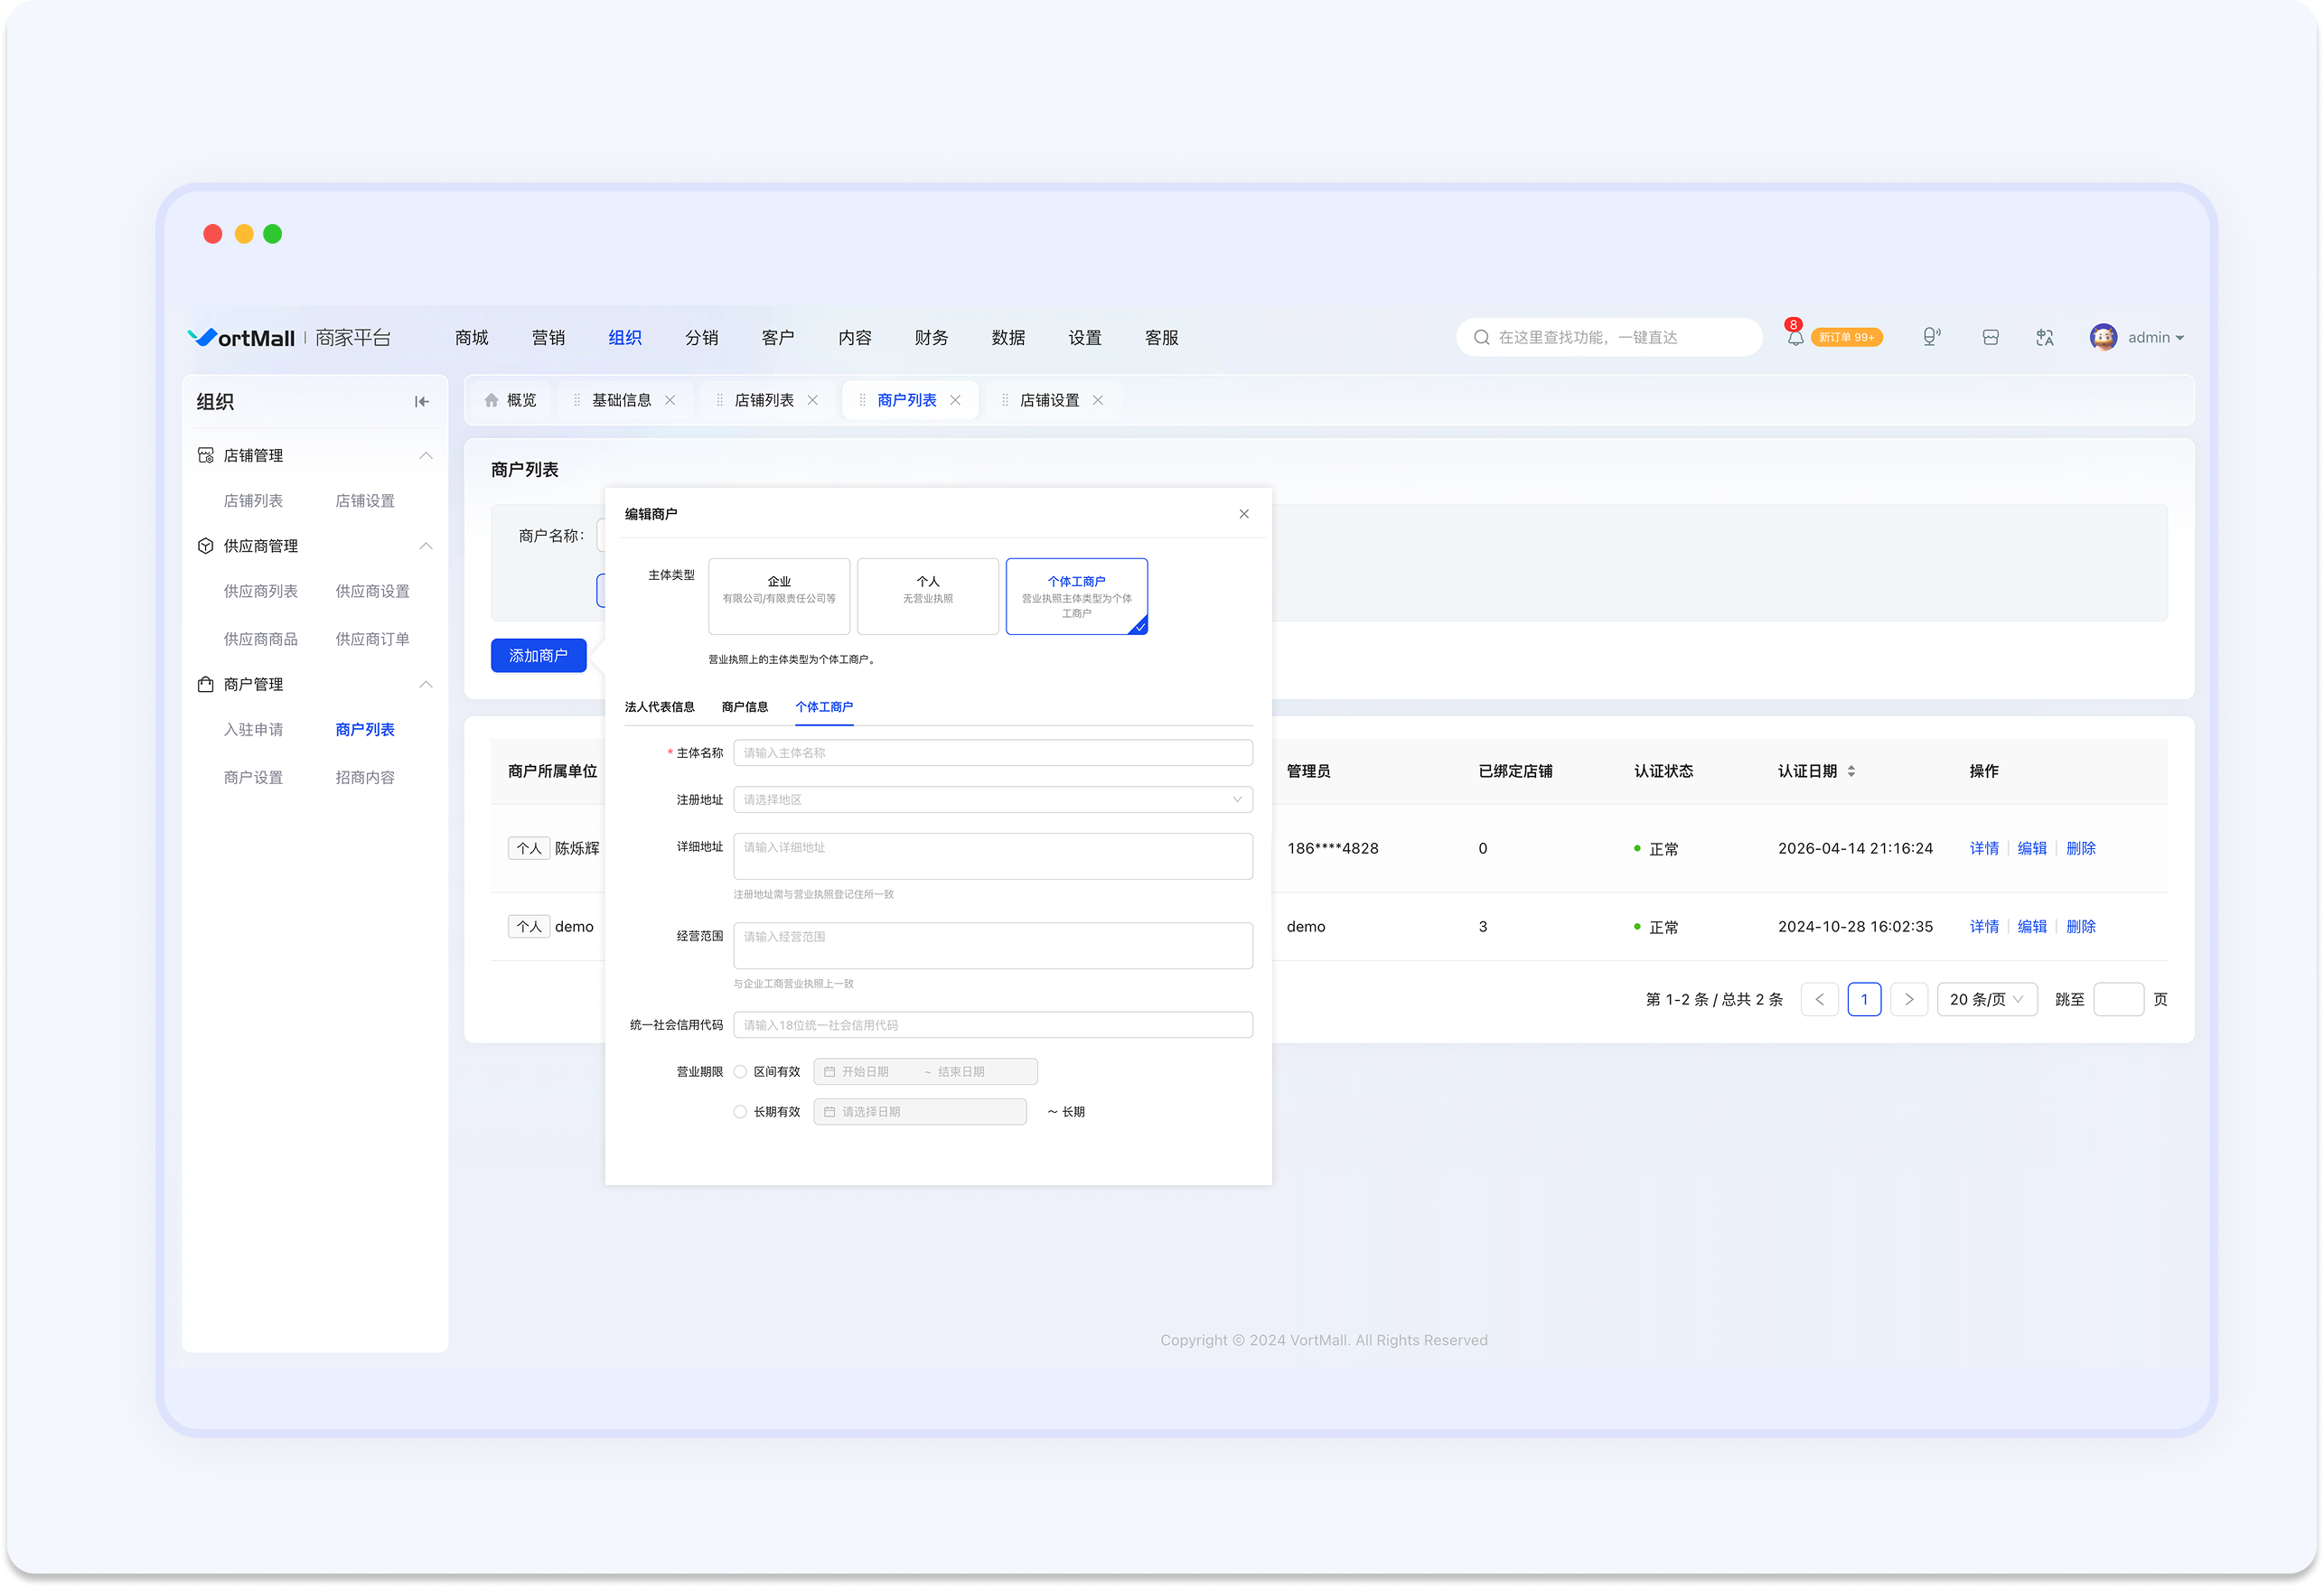This screenshot has height=1588, width=2324.
Task: Collapse the 组织 sidebar panel icon
Action: point(422,402)
